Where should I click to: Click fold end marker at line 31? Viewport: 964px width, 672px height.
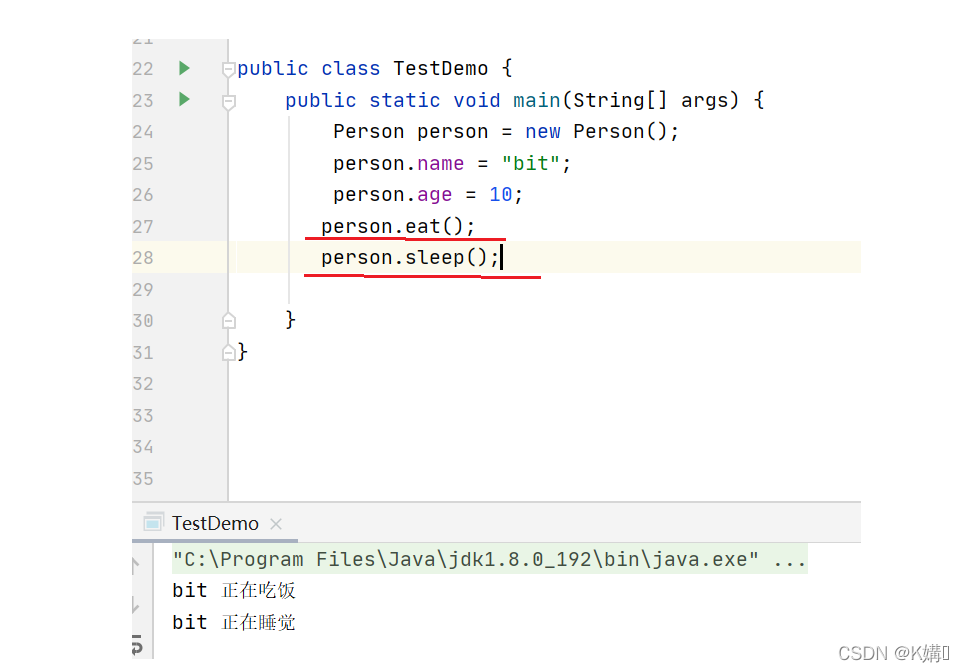229,352
